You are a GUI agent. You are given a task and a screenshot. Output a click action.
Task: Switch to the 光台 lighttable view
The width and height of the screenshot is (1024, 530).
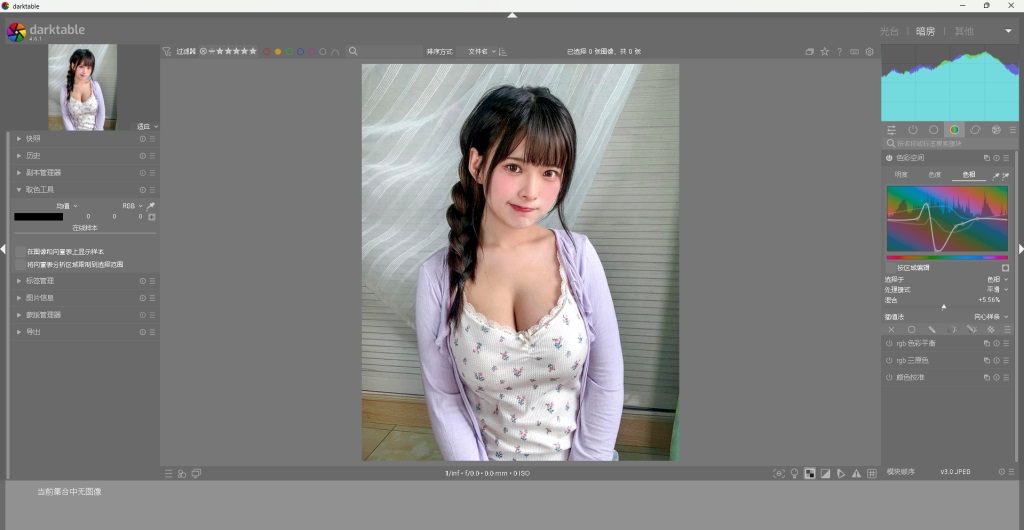click(889, 31)
